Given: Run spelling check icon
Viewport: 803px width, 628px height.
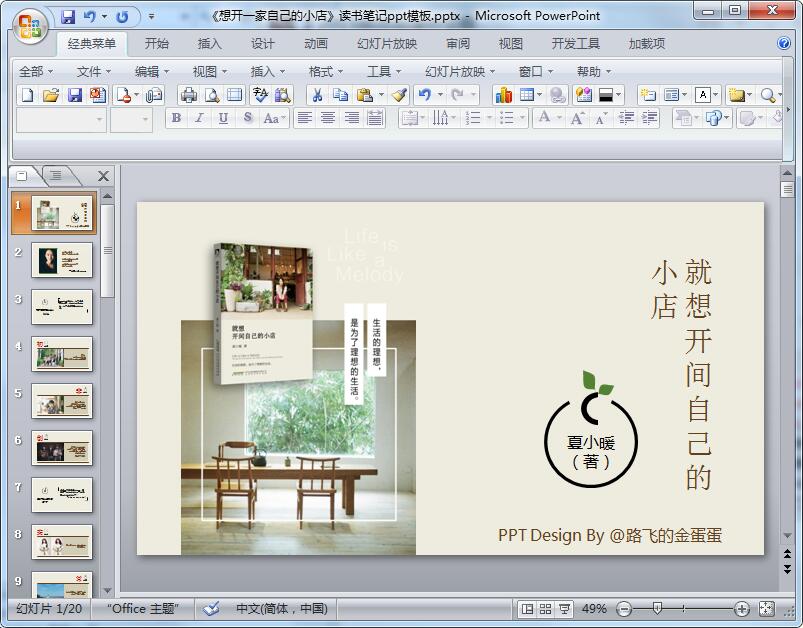Looking at the screenshot, I should pyautogui.click(x=260, y=95).
